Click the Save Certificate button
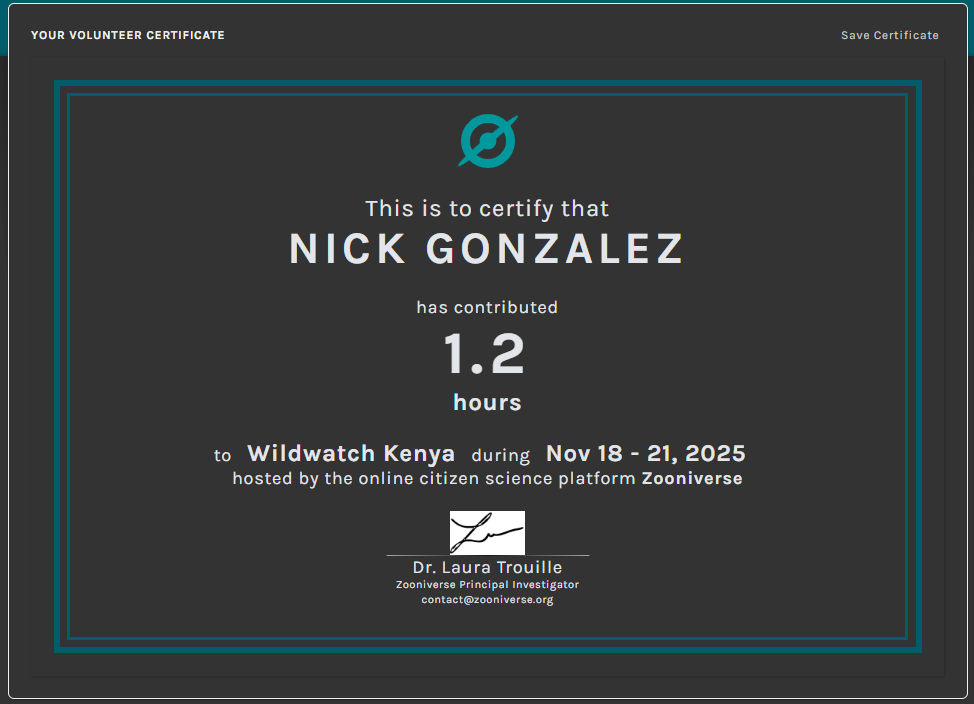 click(890, 35)
